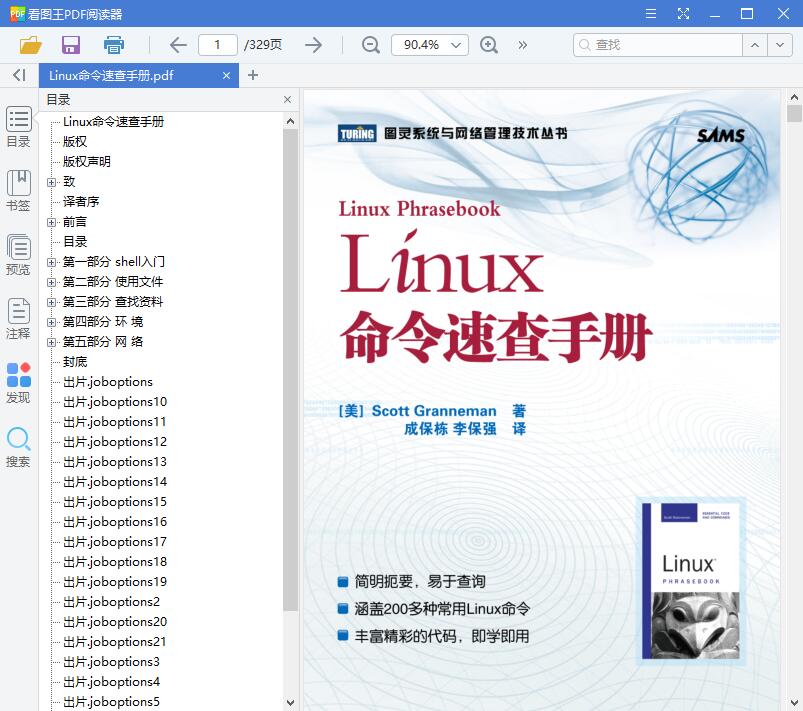Image resolution: width=803 pixels, height=711 pixels.
Task: Open the 搜索 search panel
Action: [18, 447]
